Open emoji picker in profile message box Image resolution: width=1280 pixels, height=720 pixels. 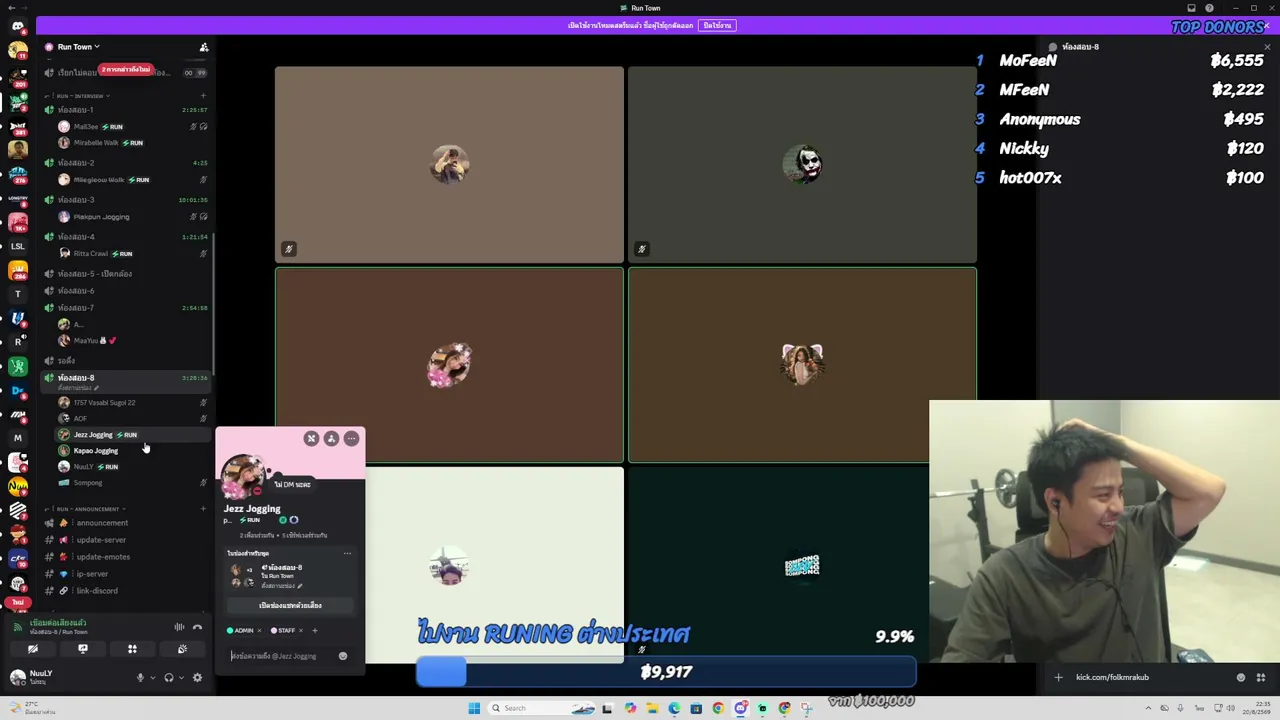click(x=343, y=656)
